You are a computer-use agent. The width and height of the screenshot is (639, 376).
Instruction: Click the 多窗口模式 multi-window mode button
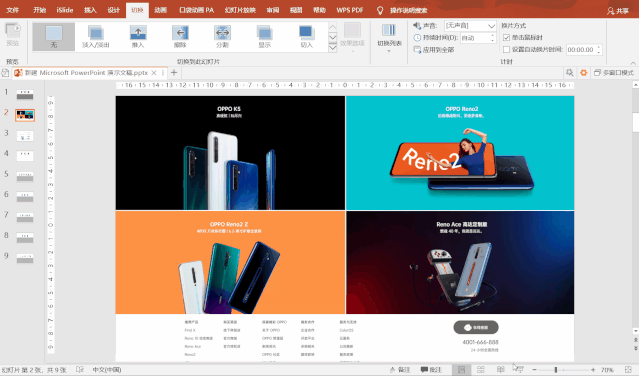(614, 73)
